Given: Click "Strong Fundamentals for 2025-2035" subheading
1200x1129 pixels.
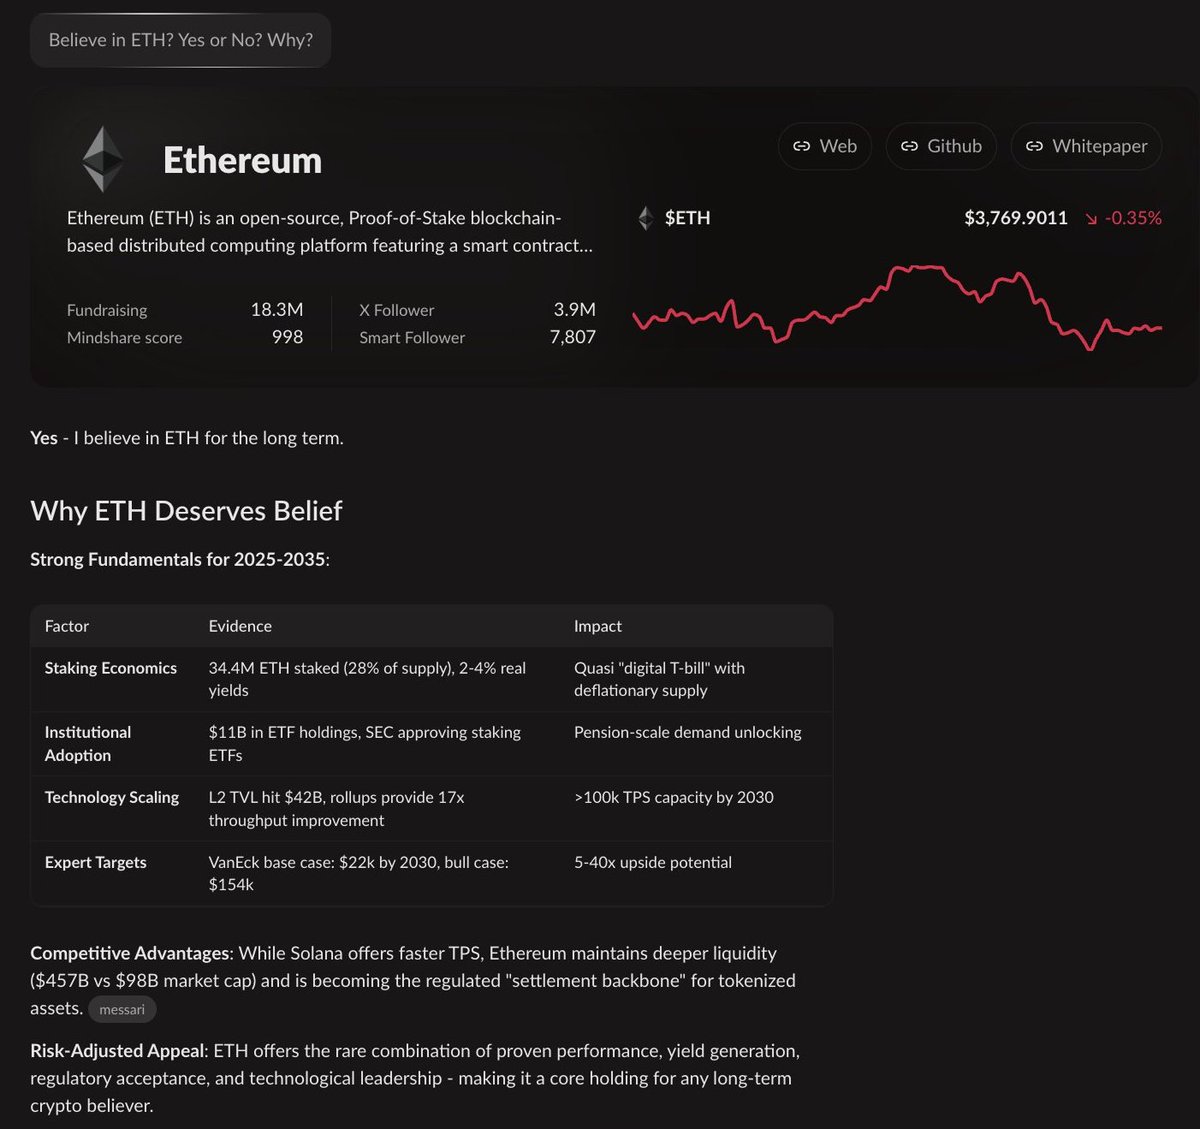Looking at the screenshot, I should pos(178,559).
